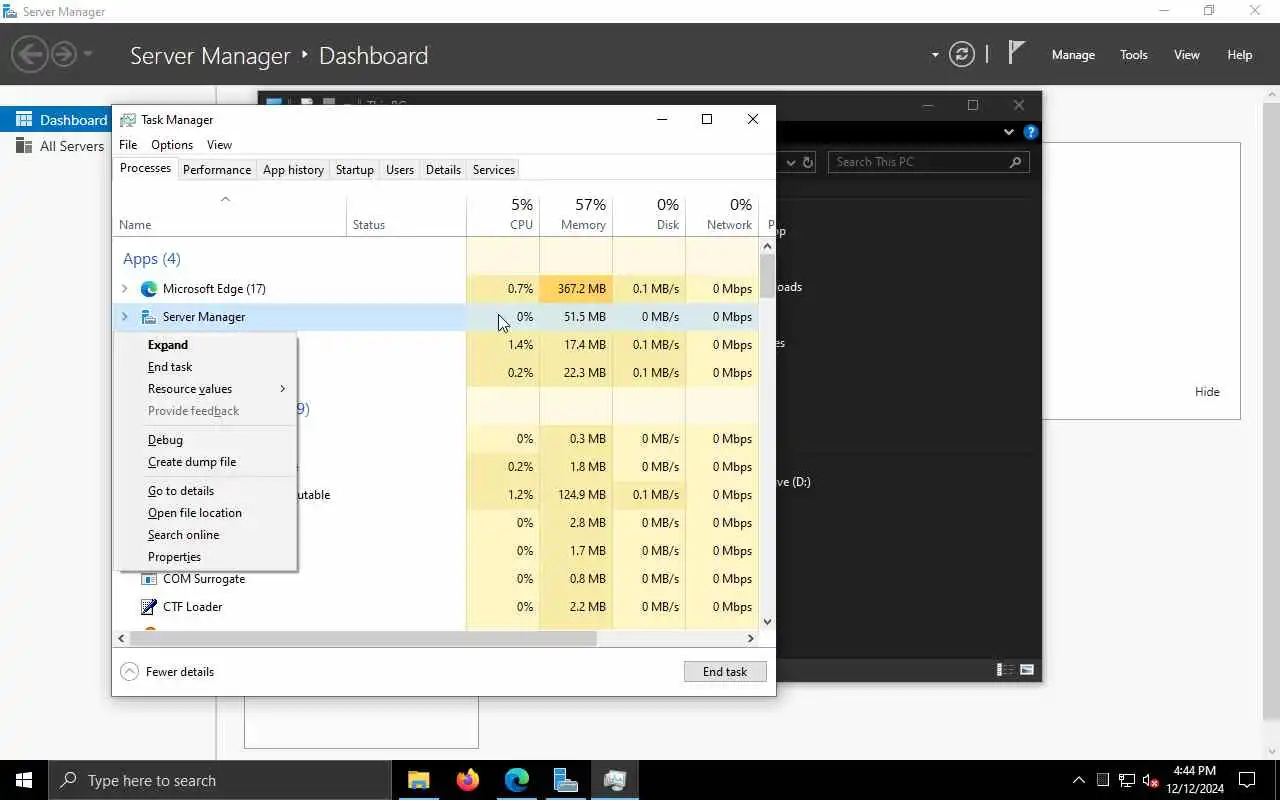Screen dimensions: 1280x800
Task: Click the Task Manager vertical scrollbar thumb
Action: tap(767, 277)
